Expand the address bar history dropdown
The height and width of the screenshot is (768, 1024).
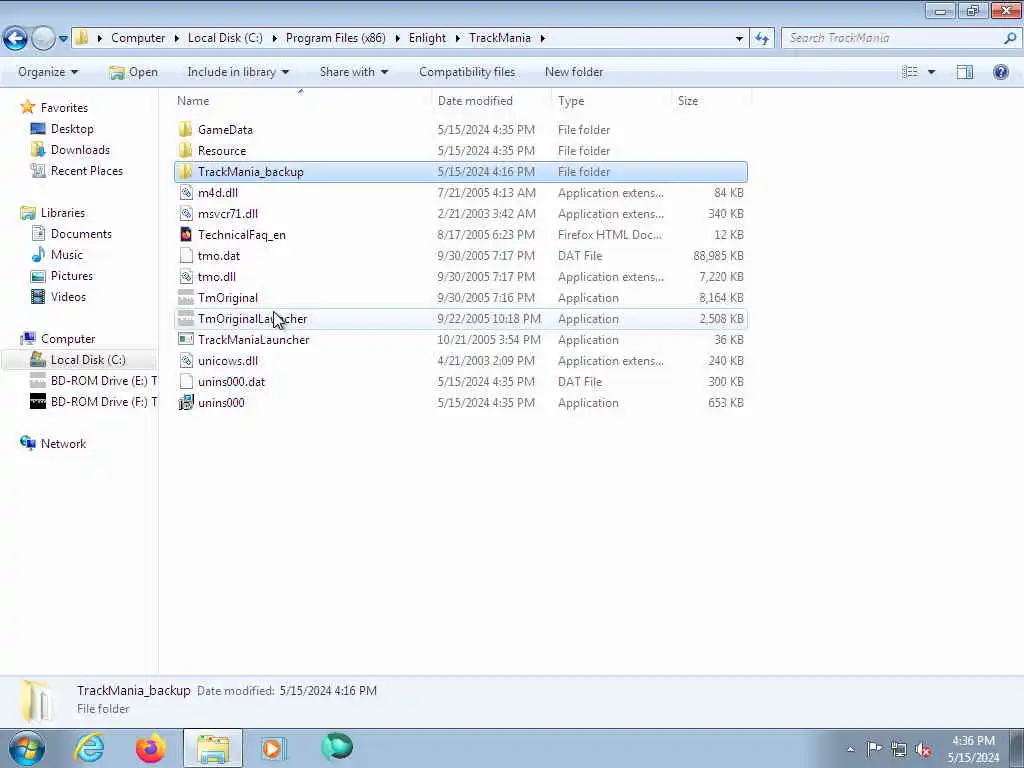pyautogui.click(x=739, y=39)
